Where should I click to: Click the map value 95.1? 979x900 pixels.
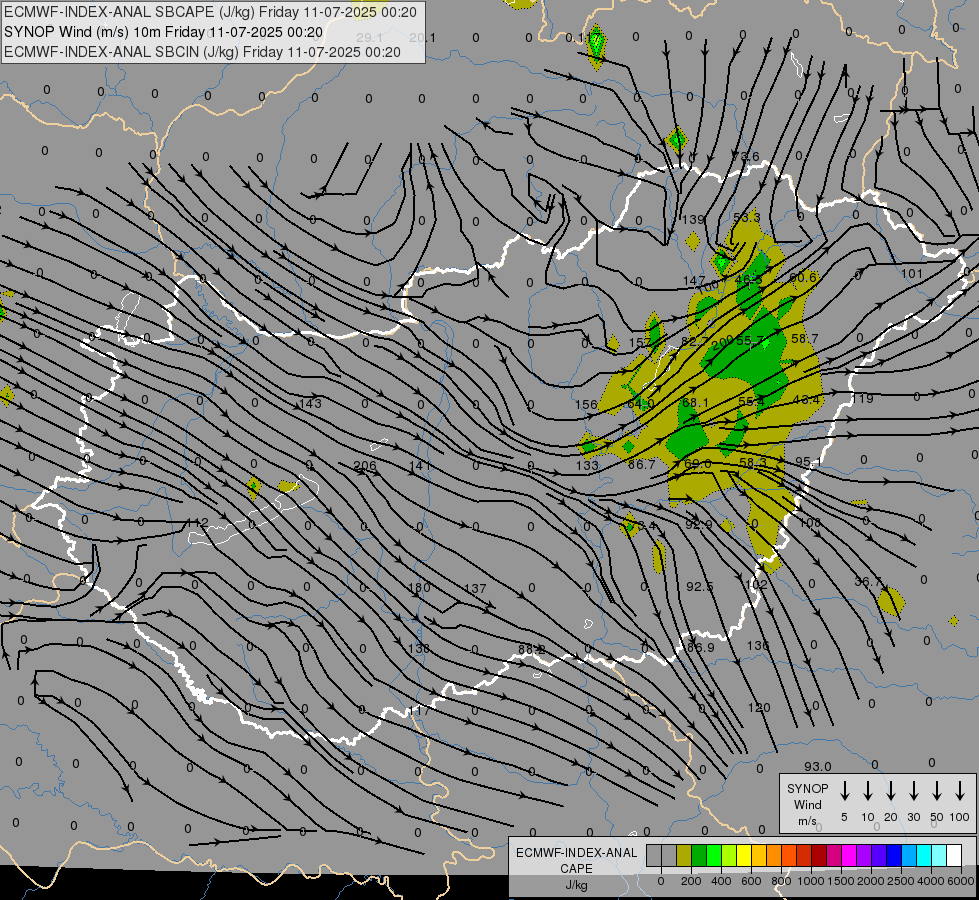[808, 462]
